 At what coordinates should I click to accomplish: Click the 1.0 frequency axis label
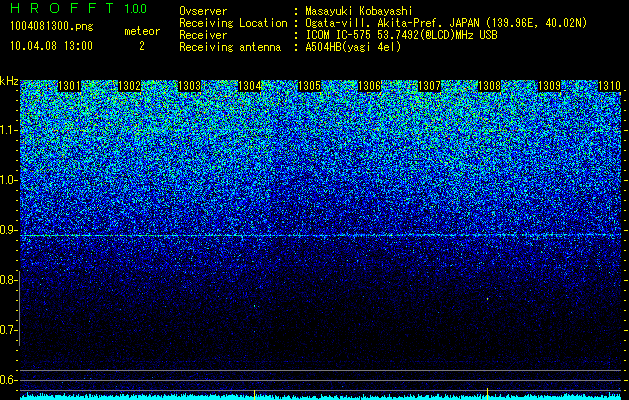tap(8, 180)
